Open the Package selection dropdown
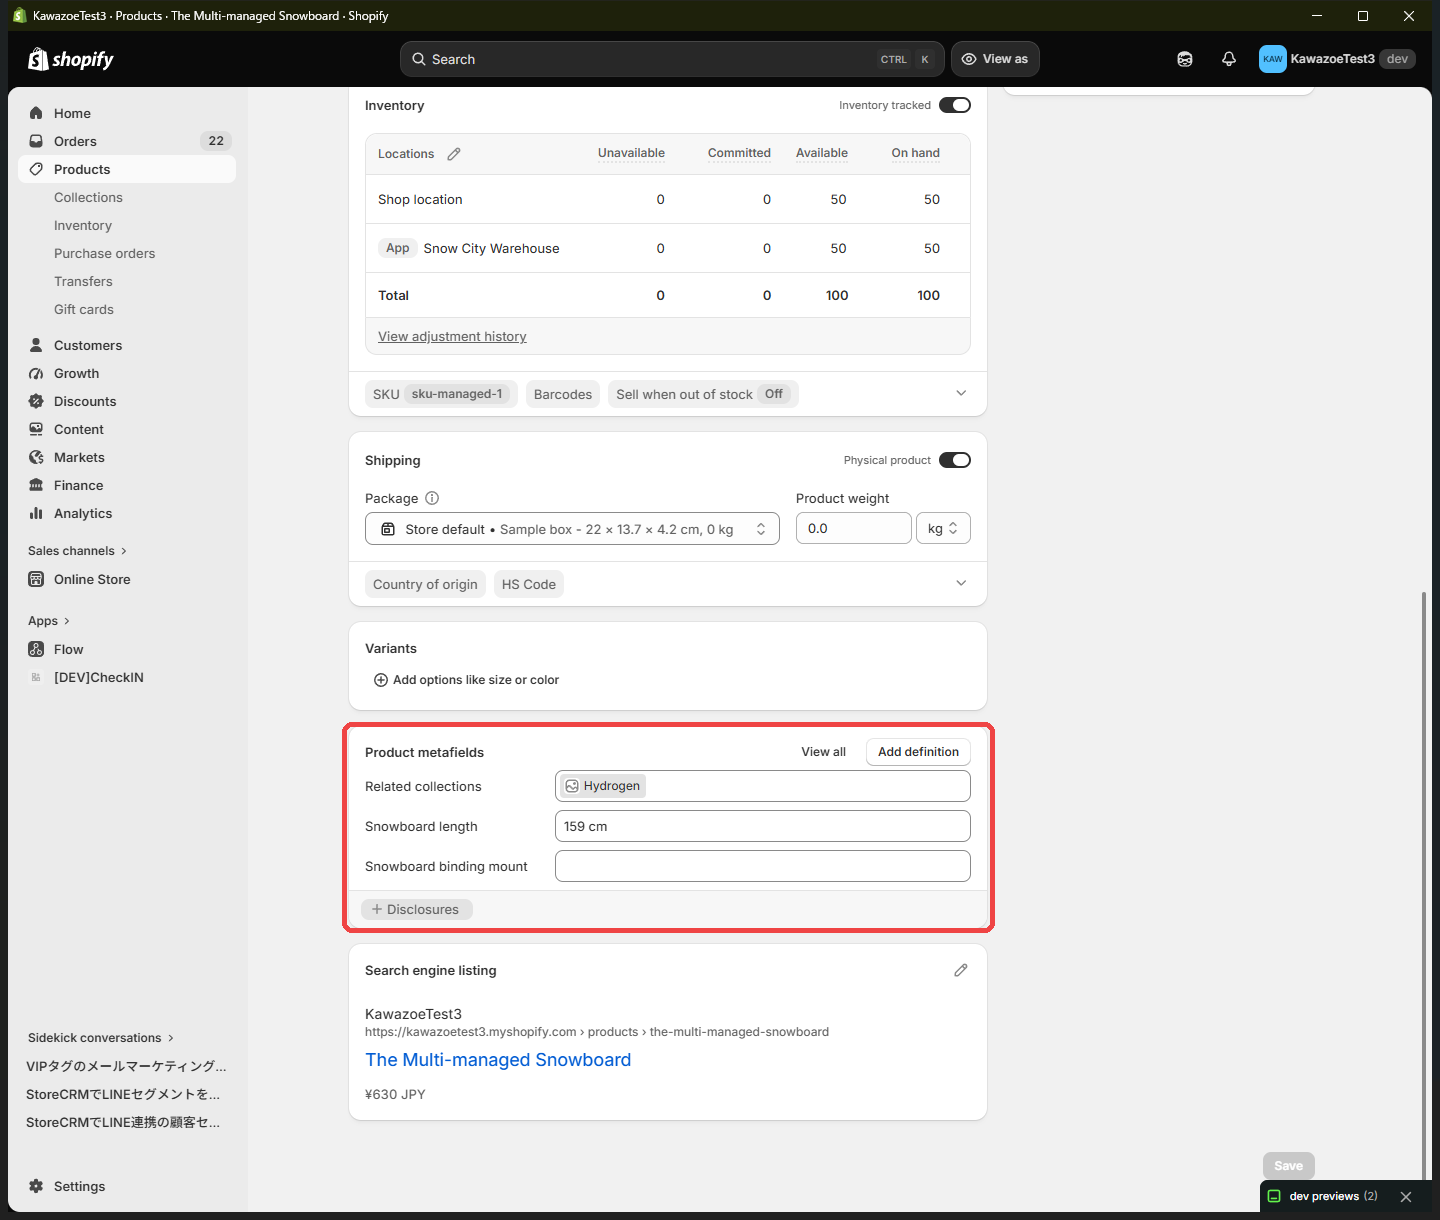The height and width of the screenshot is (1220, 1440). [x=572, y=529]
